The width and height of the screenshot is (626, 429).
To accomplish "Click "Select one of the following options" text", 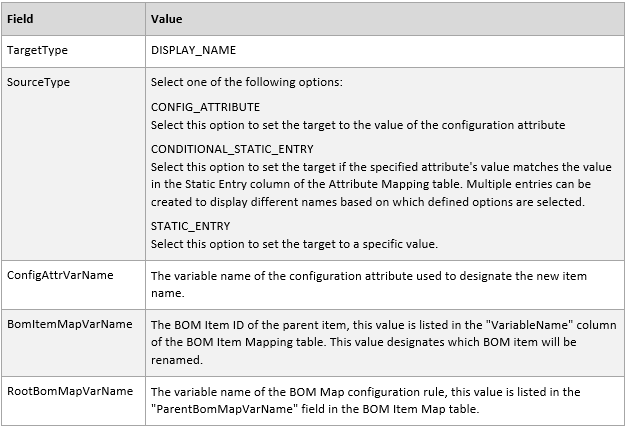I will 247,82.
